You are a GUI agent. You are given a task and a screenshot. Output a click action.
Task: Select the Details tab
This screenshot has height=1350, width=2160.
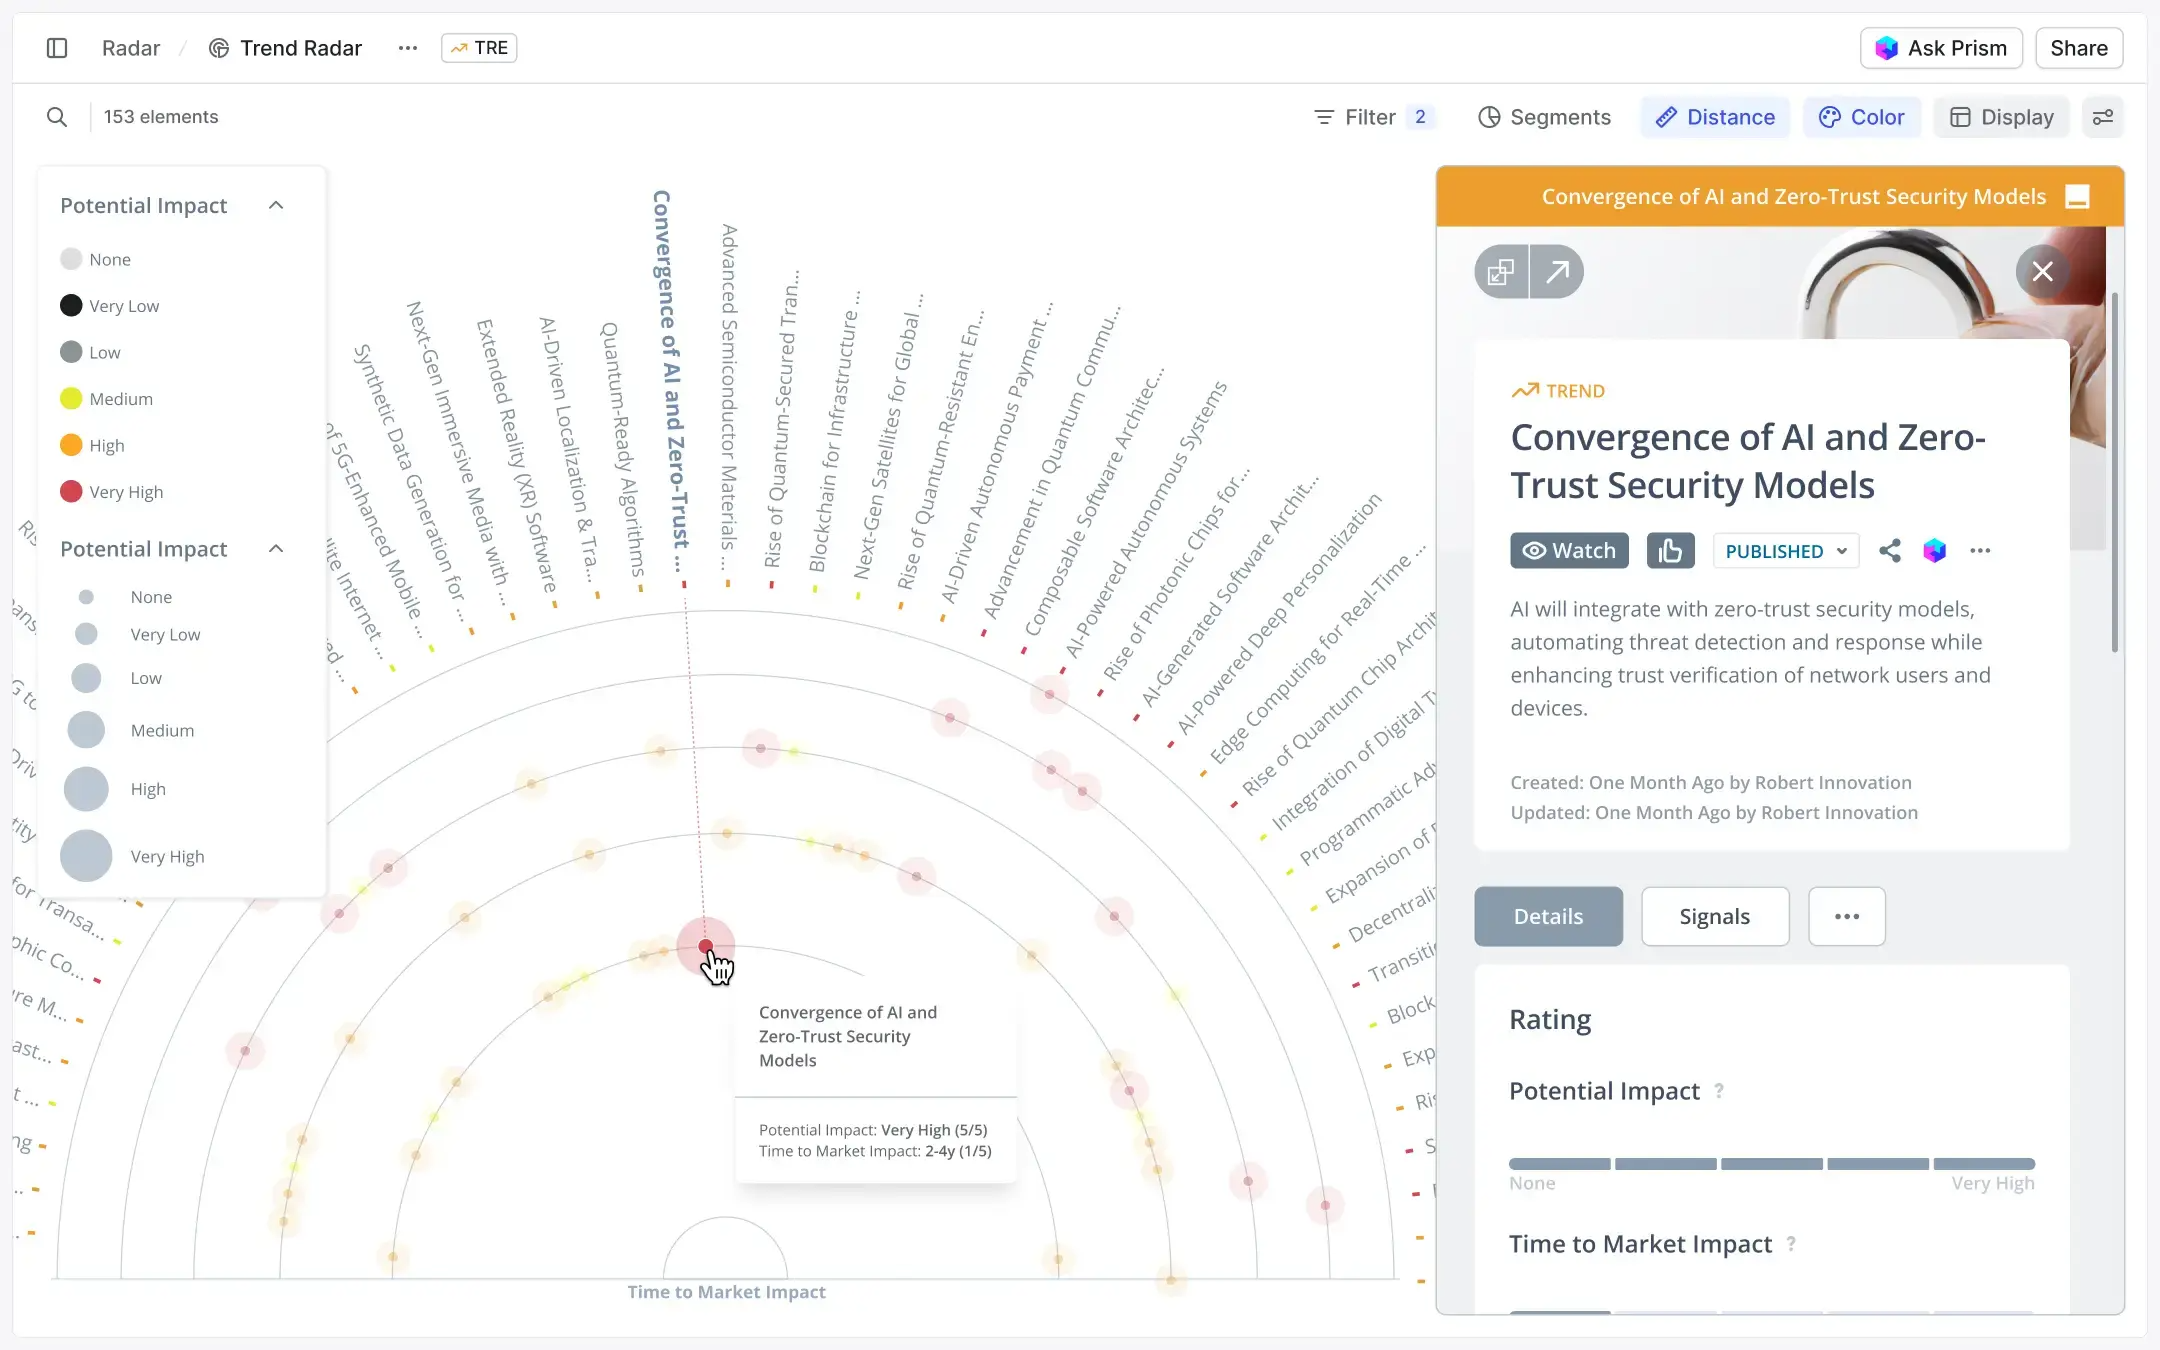coord(1547,916)
